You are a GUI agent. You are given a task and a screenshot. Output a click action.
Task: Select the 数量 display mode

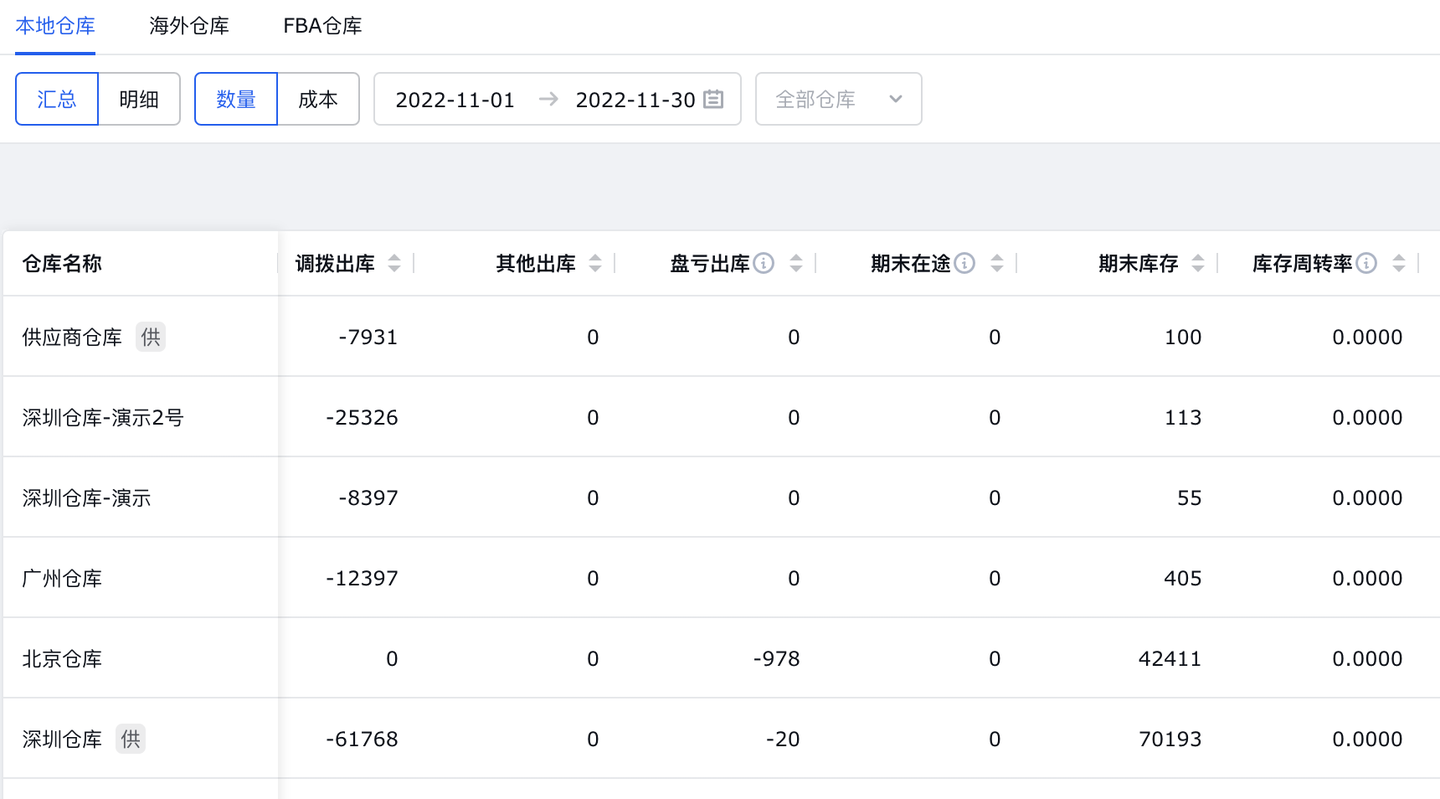pos(236,99)
